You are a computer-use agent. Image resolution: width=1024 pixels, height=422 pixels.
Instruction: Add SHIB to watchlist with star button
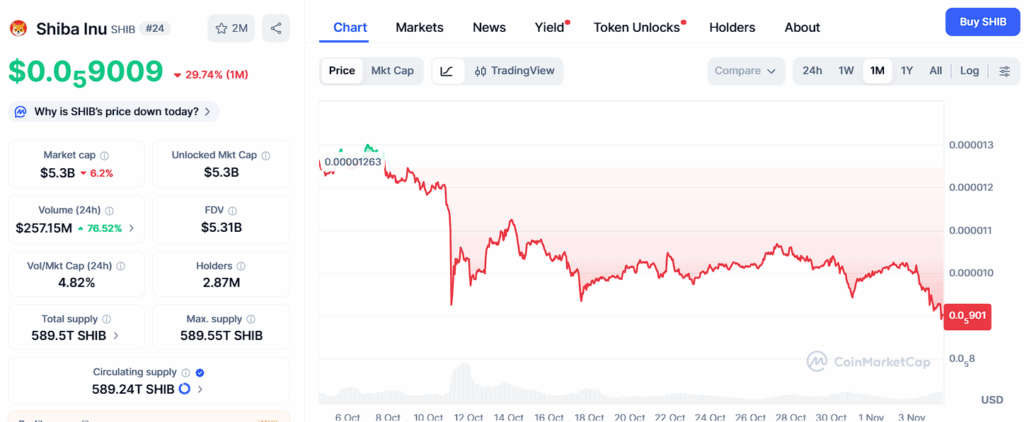pyautogui.click(x=231, y=28)
